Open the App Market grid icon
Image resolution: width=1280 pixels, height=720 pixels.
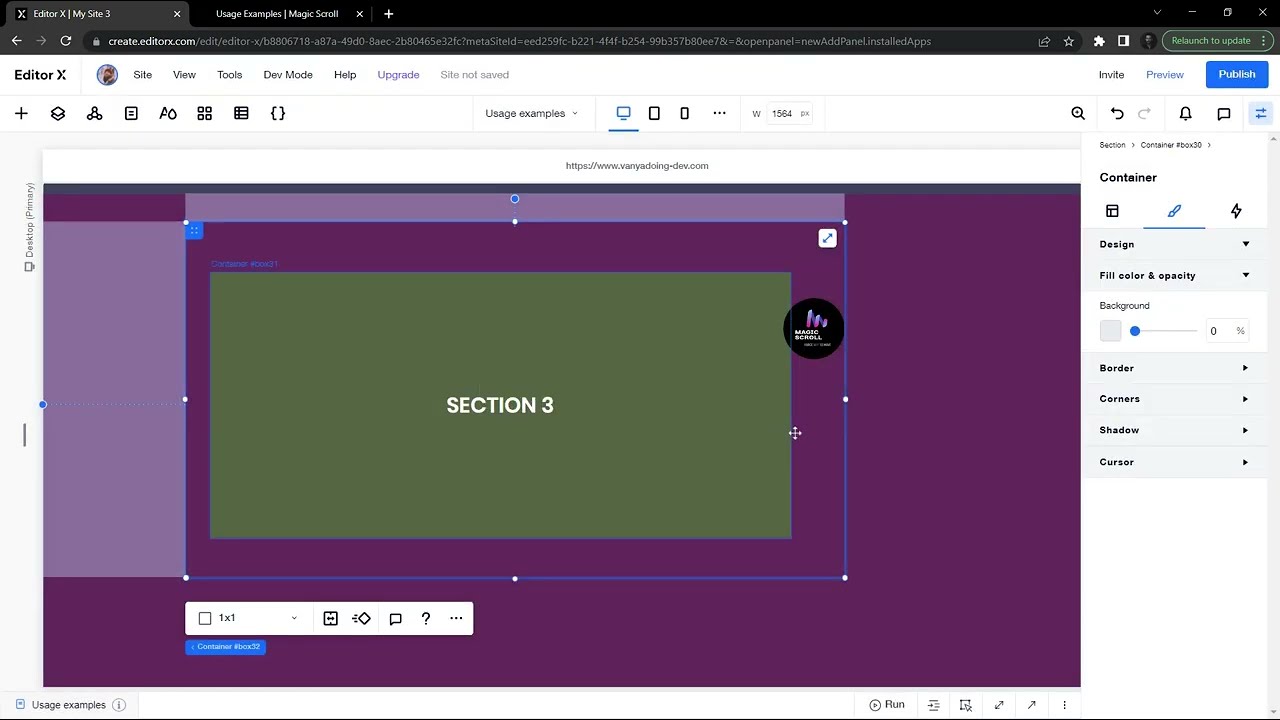205,114
